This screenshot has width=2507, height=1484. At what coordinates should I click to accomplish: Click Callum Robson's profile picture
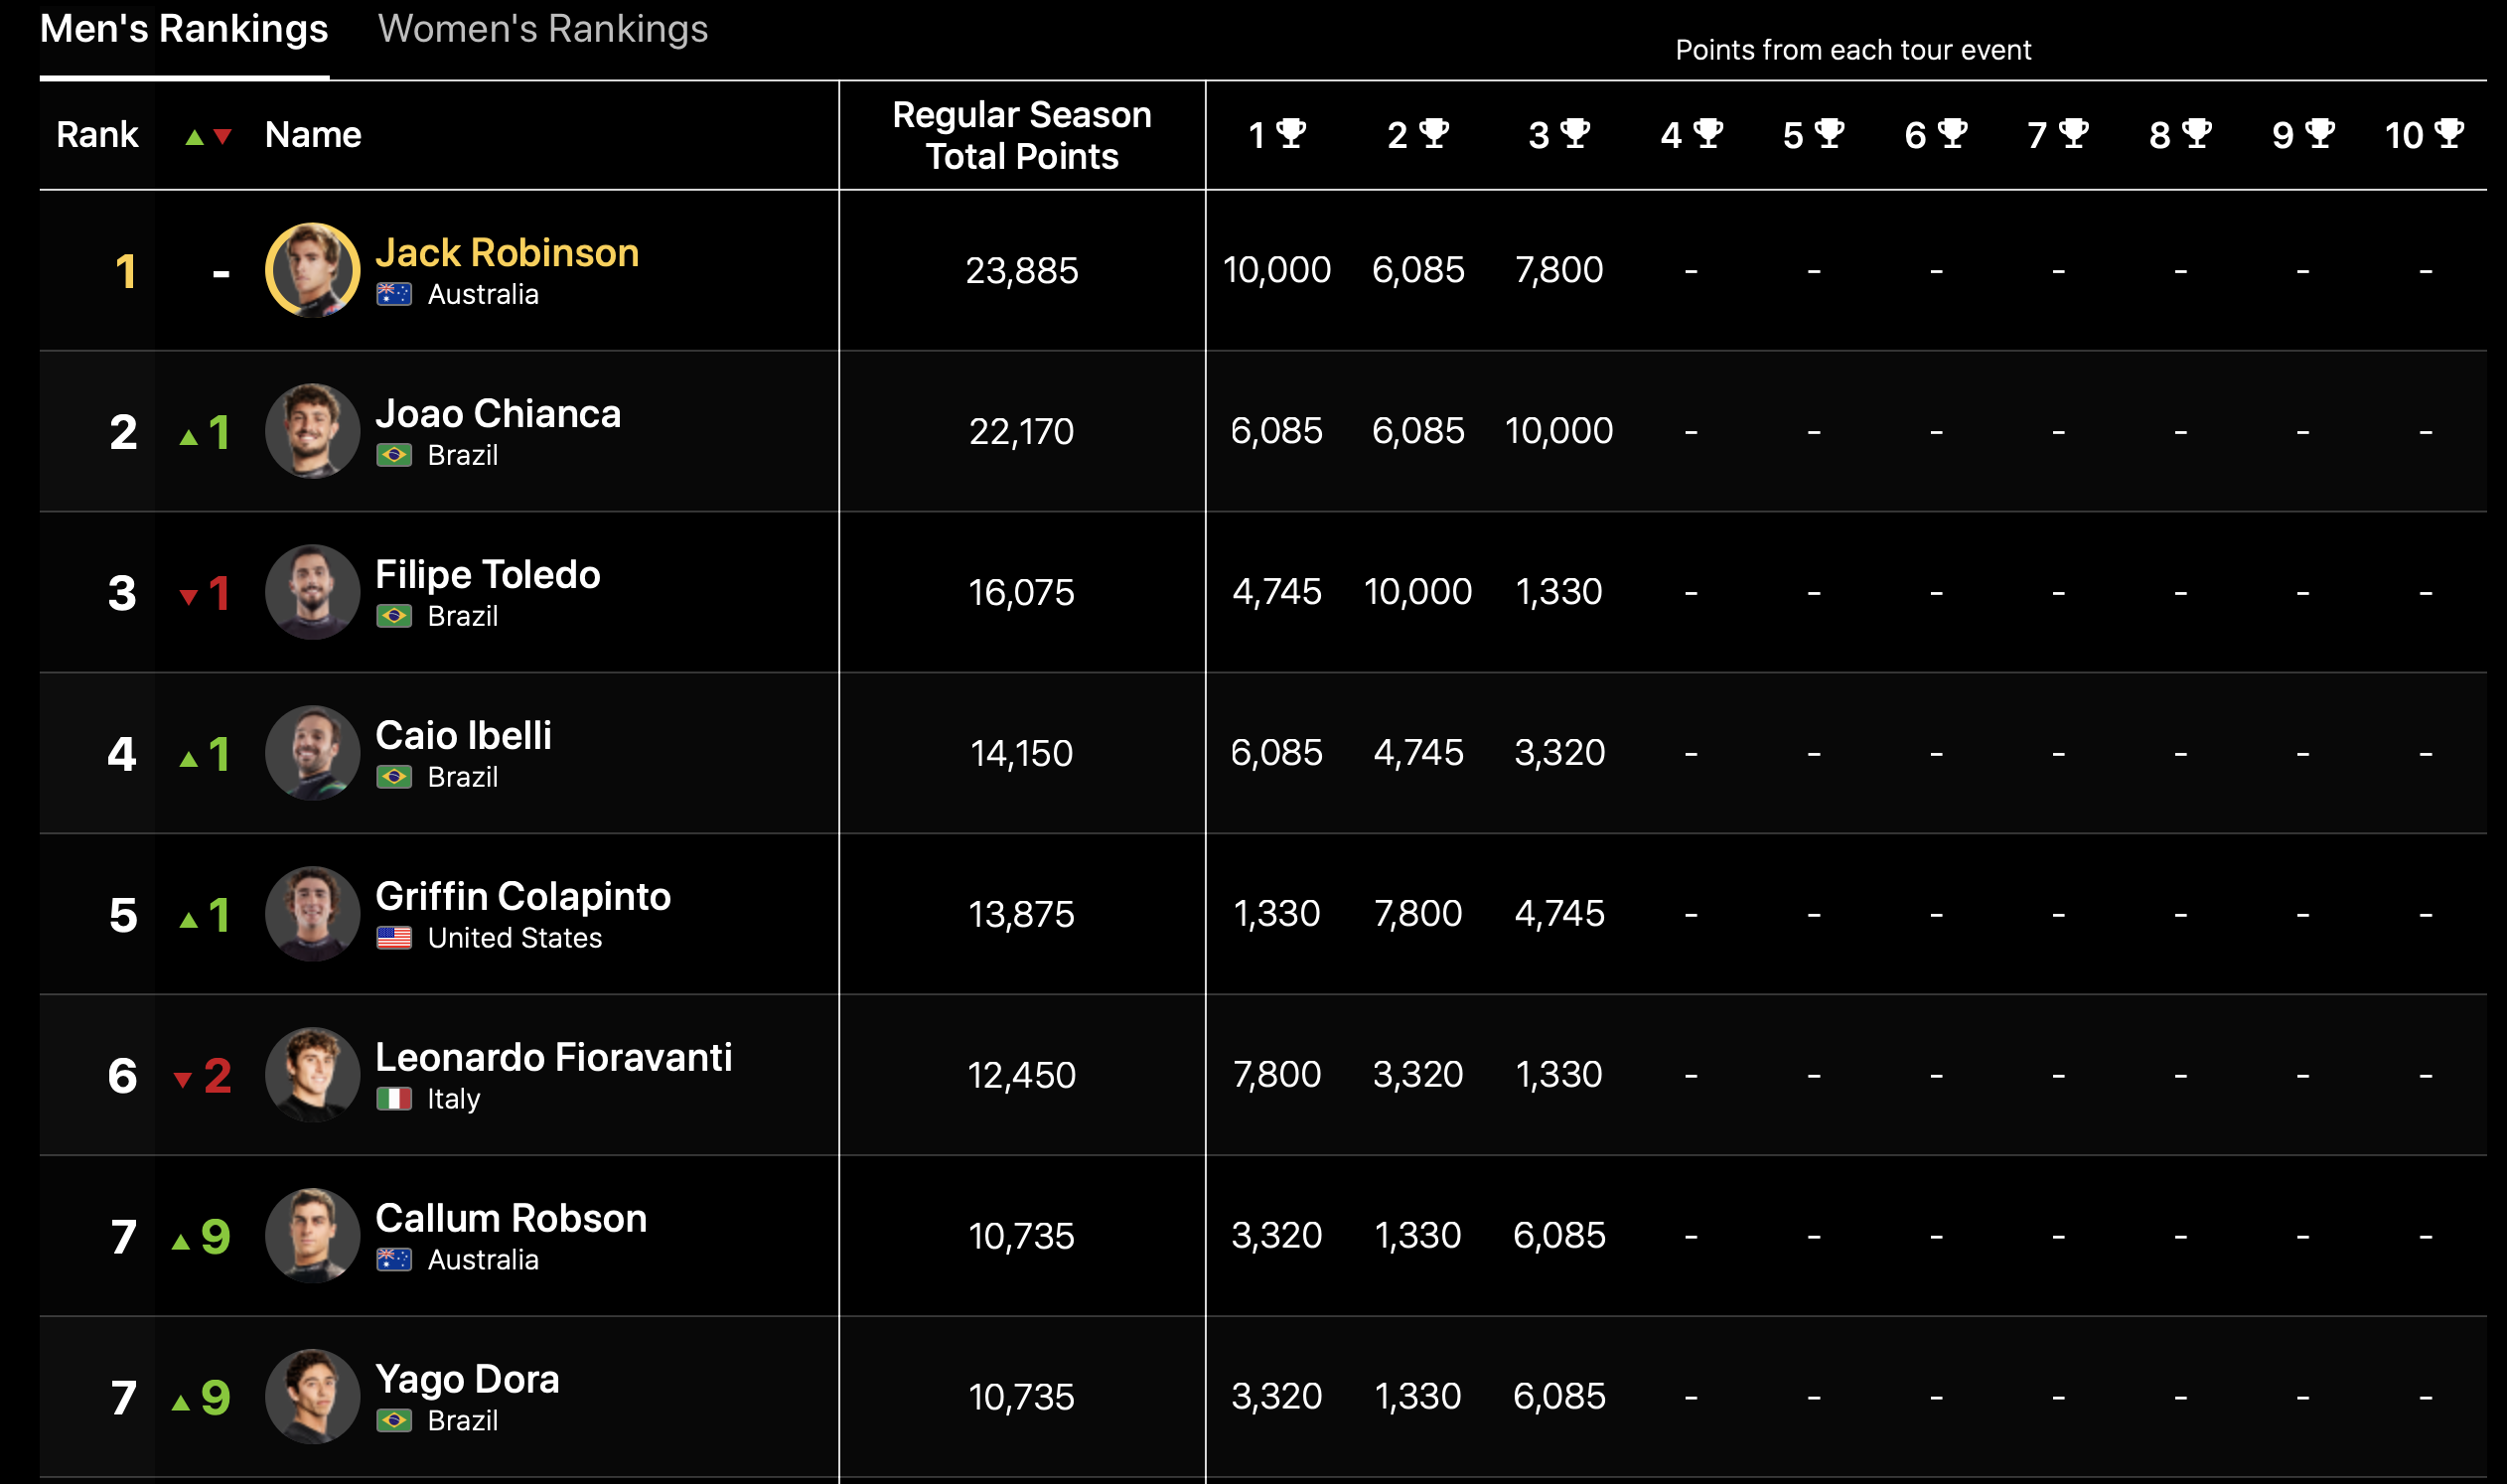(312, 1236)
